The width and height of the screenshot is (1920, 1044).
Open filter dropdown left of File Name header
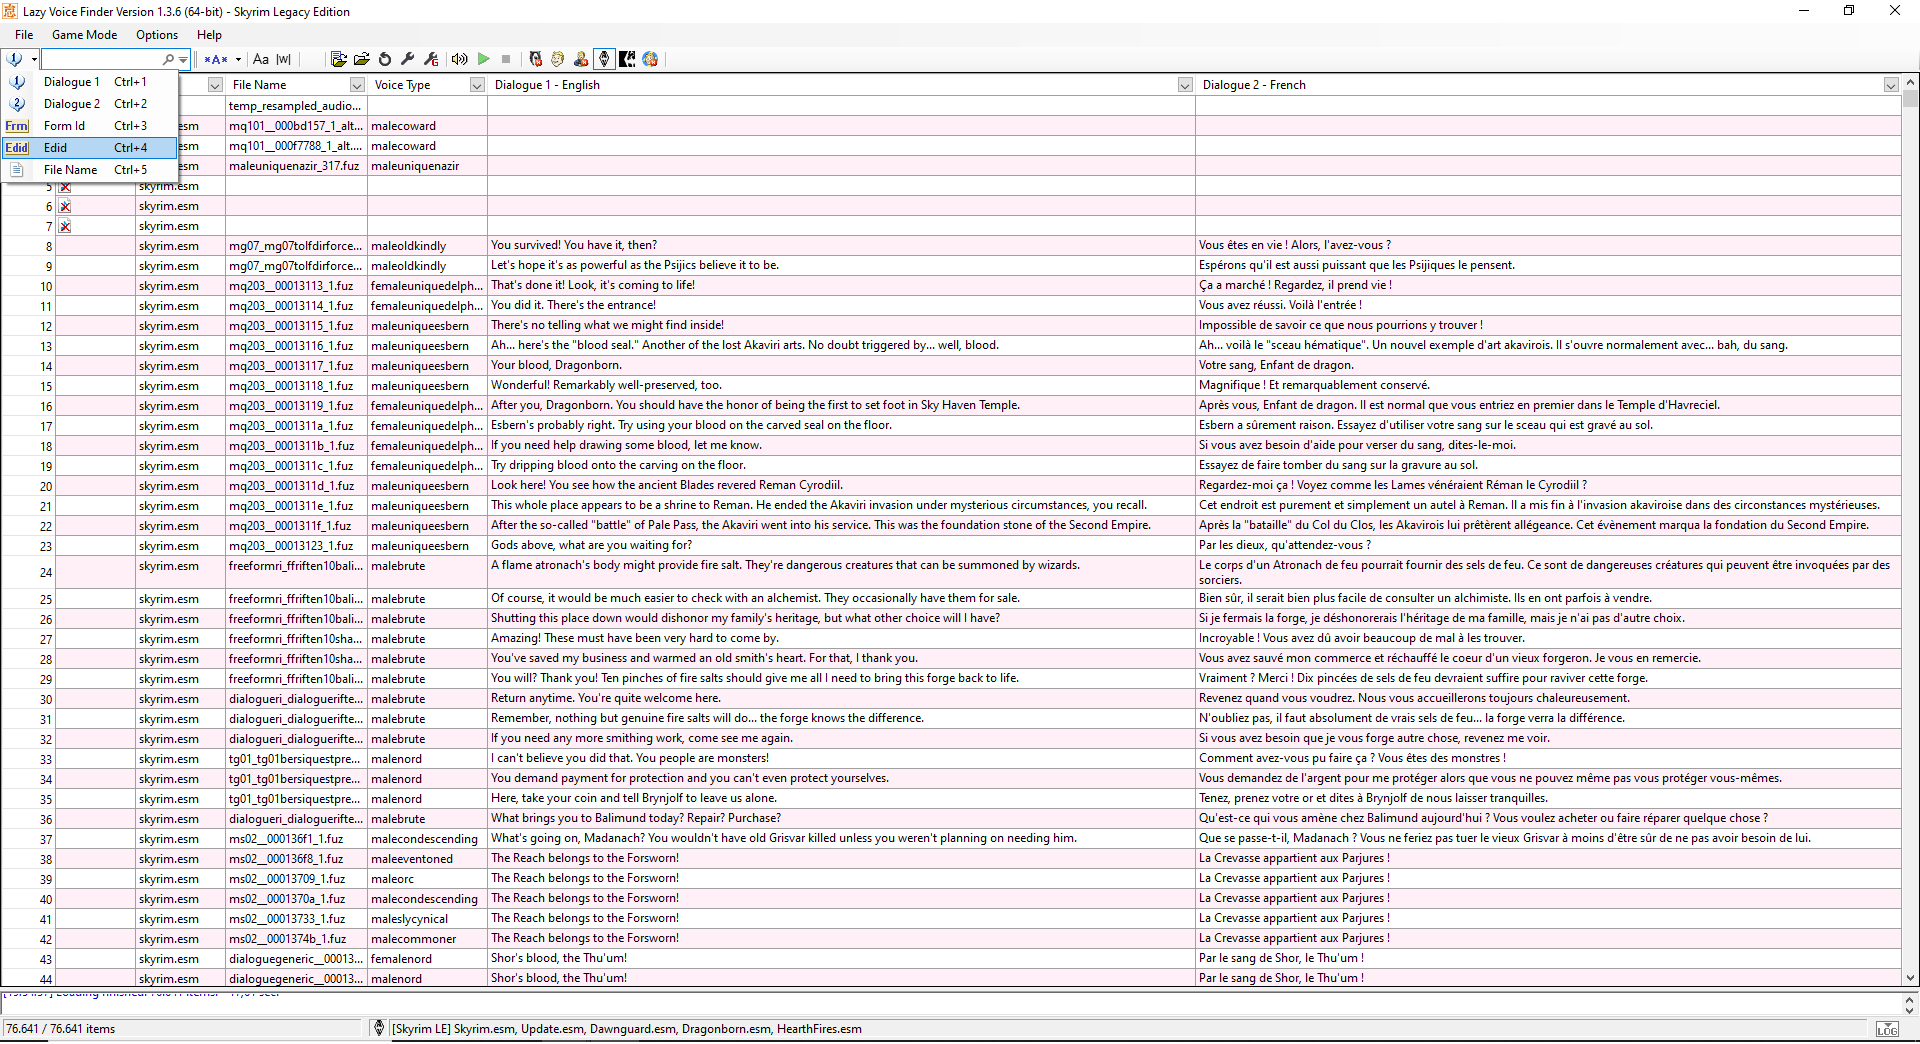214,85
